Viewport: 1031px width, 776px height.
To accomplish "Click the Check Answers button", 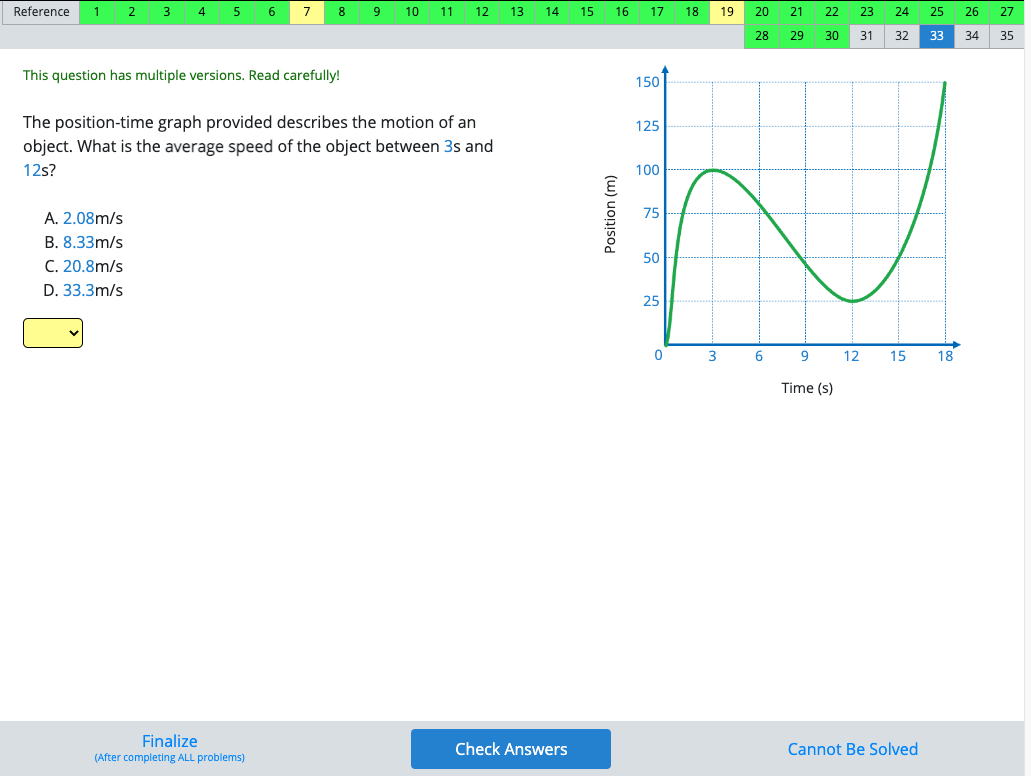I will 511,749.
